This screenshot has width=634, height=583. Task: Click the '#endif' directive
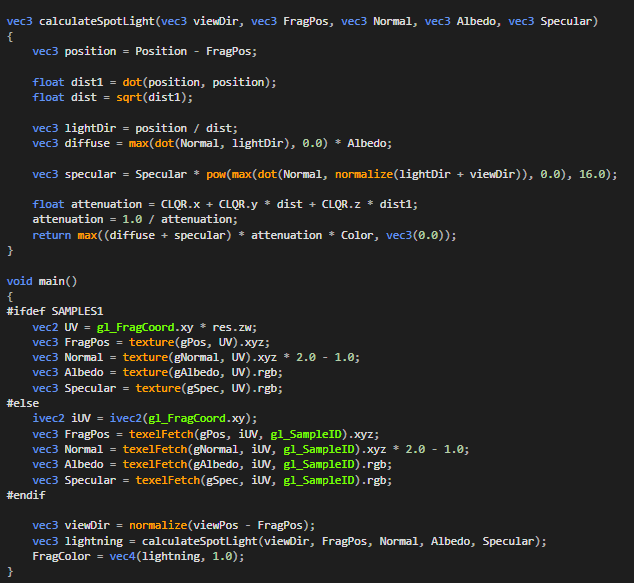click(x=26, y=495)
